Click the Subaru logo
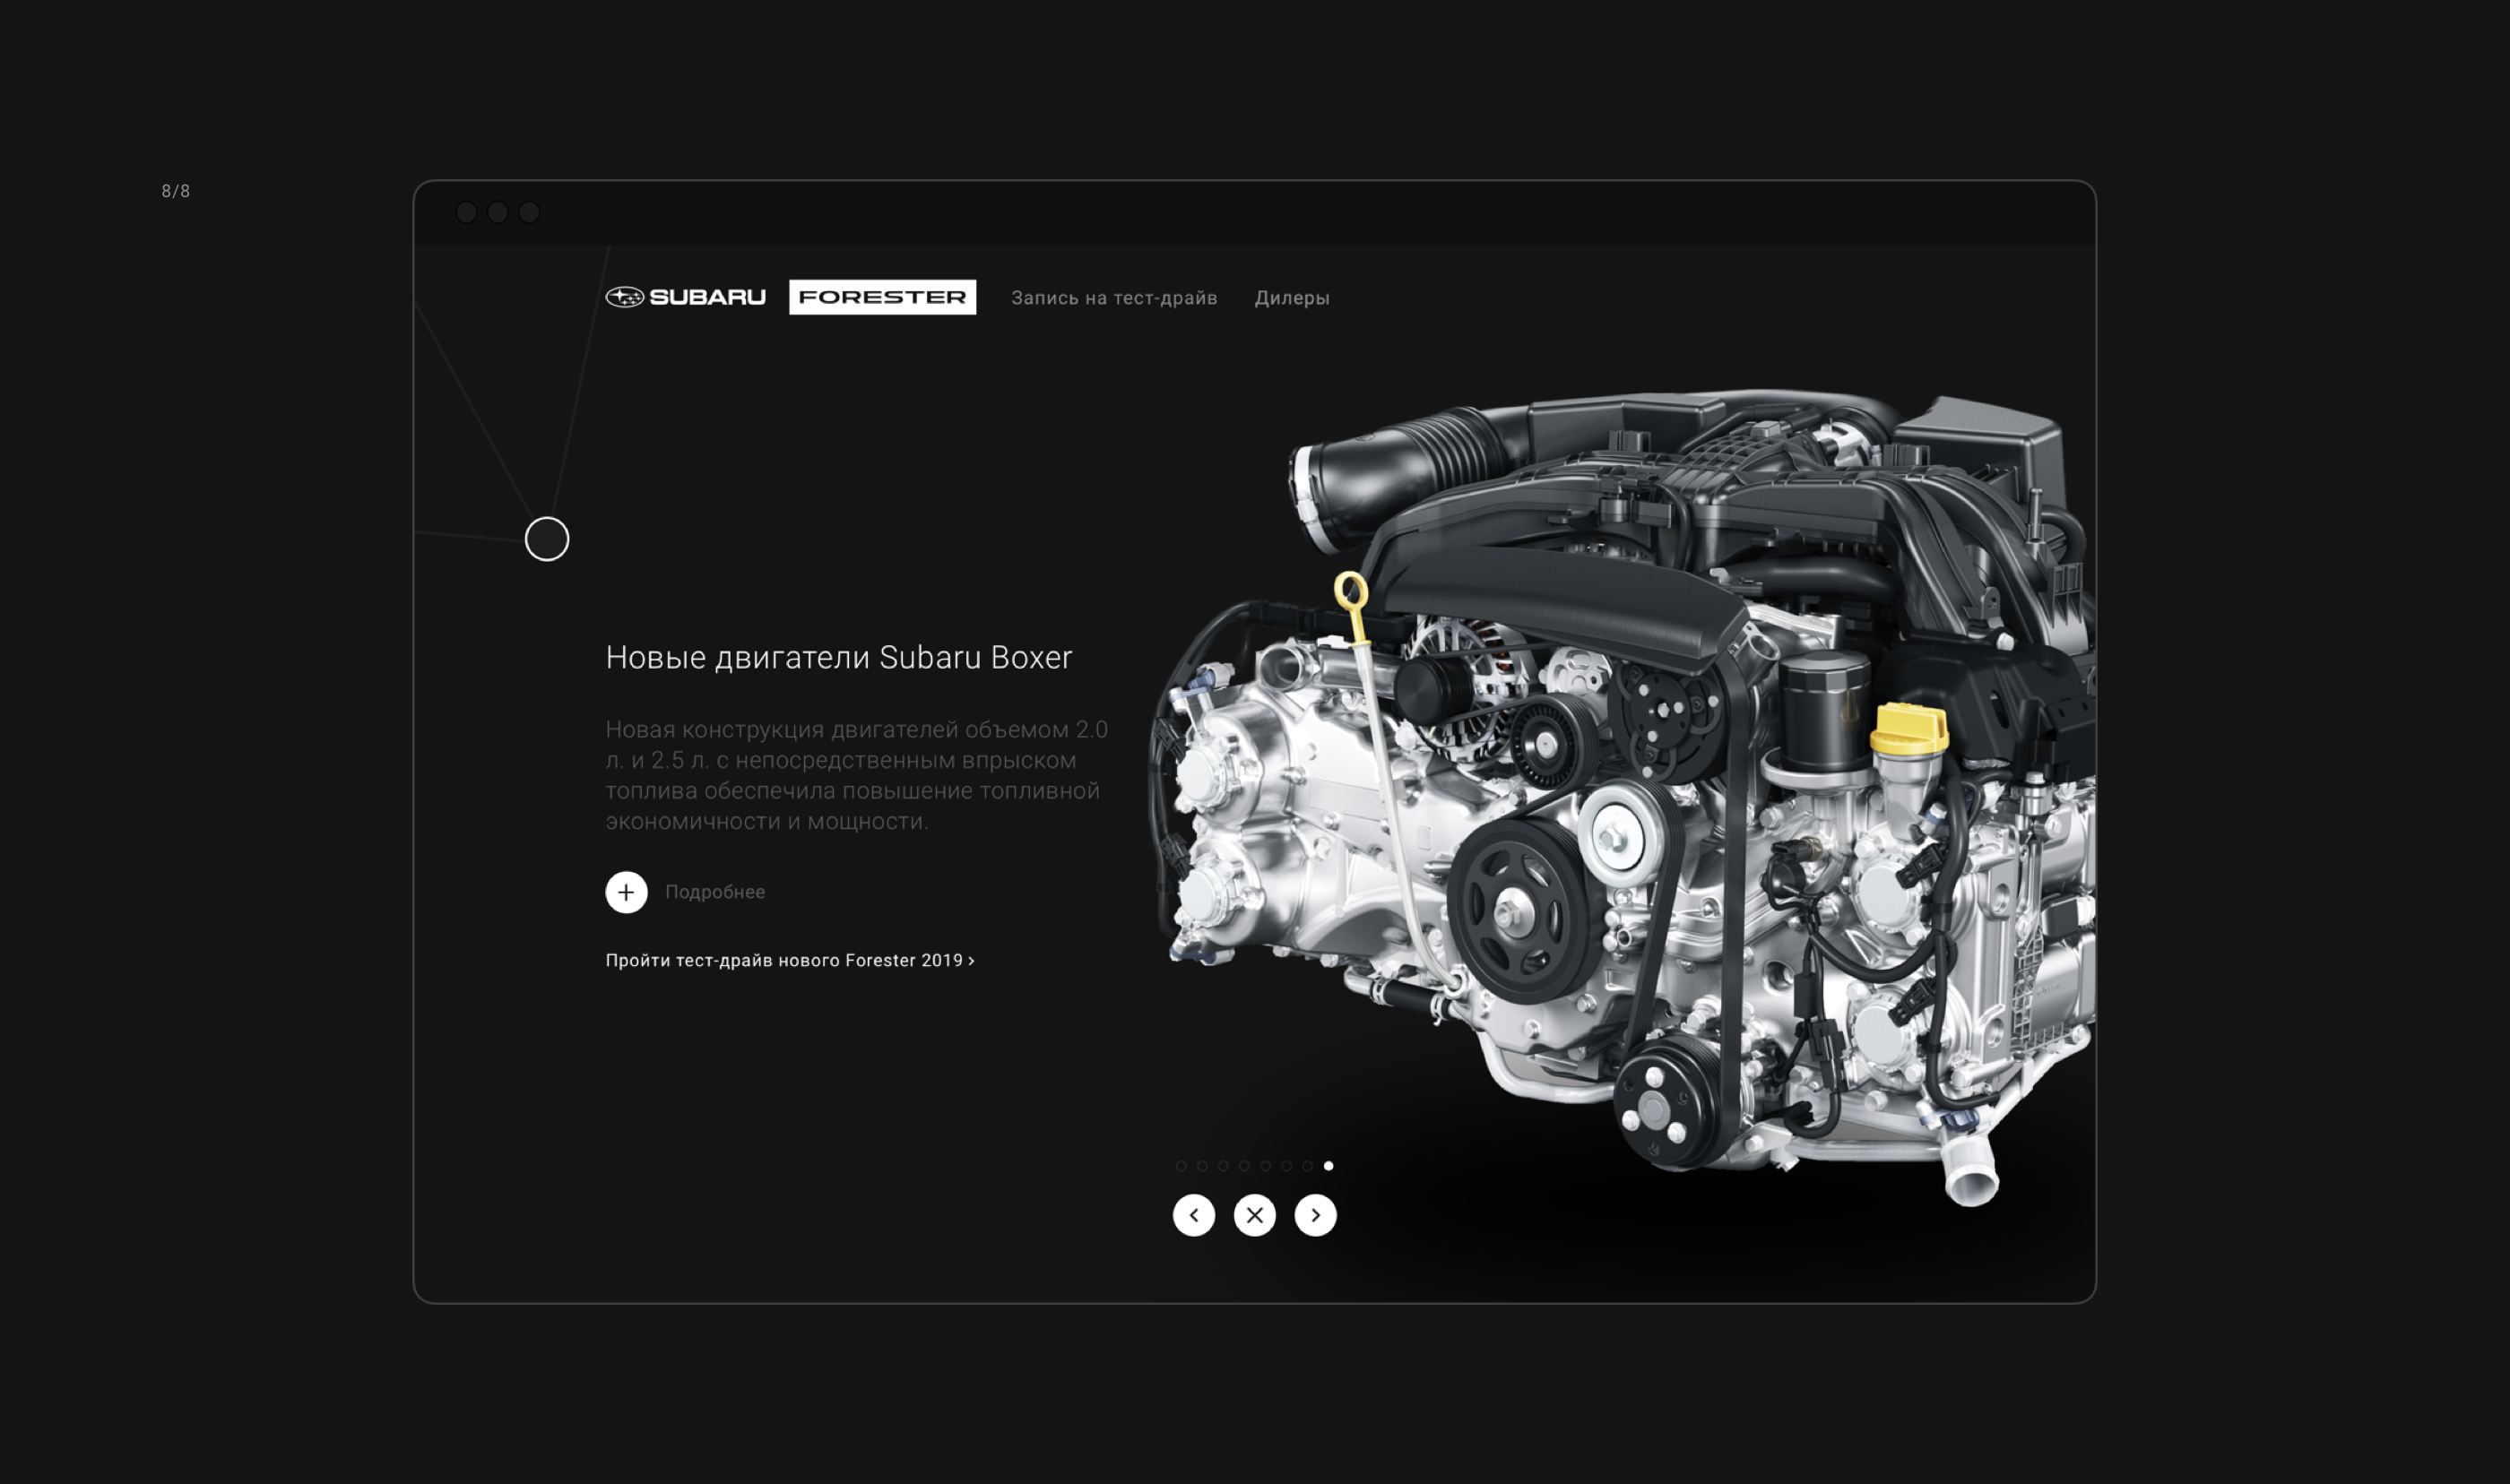2510x1484 pixels. tap(685, 297)
